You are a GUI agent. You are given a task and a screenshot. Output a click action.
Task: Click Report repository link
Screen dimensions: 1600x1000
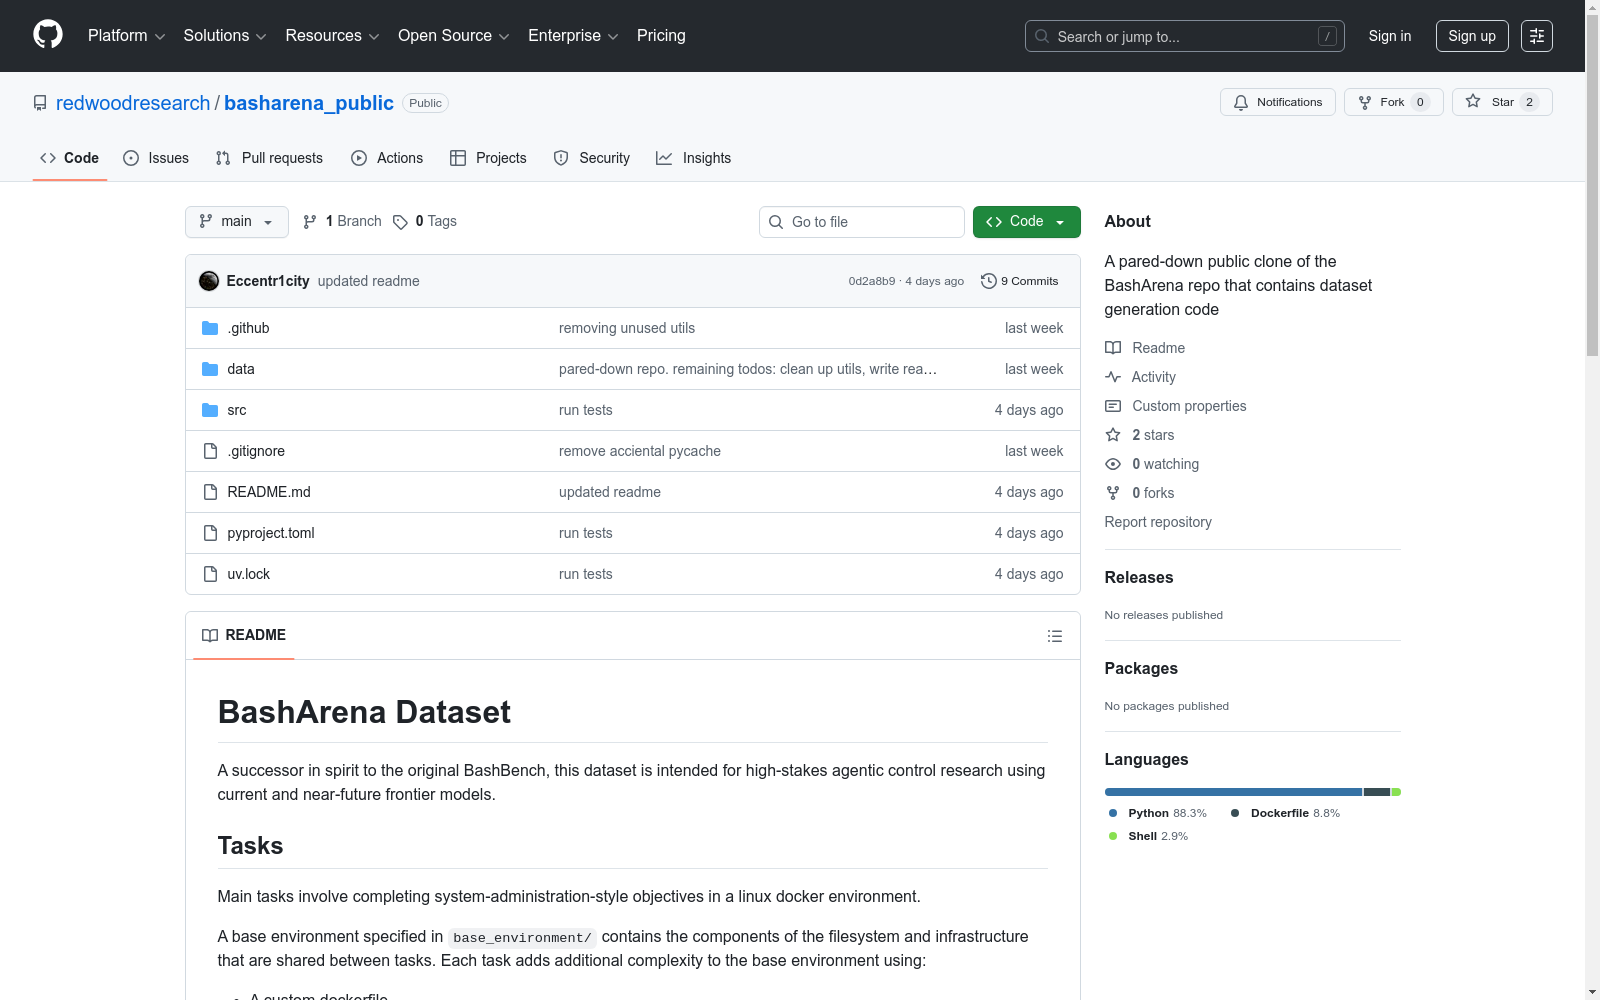coord(1158,522)
